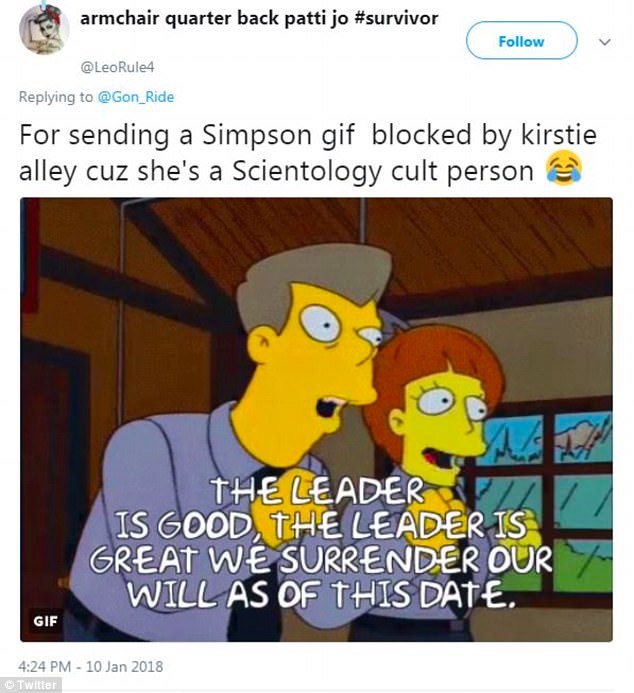Open the @Gon_Ride mention link
The height and width of the screenshot is (693, 634).
click(136, 97)
